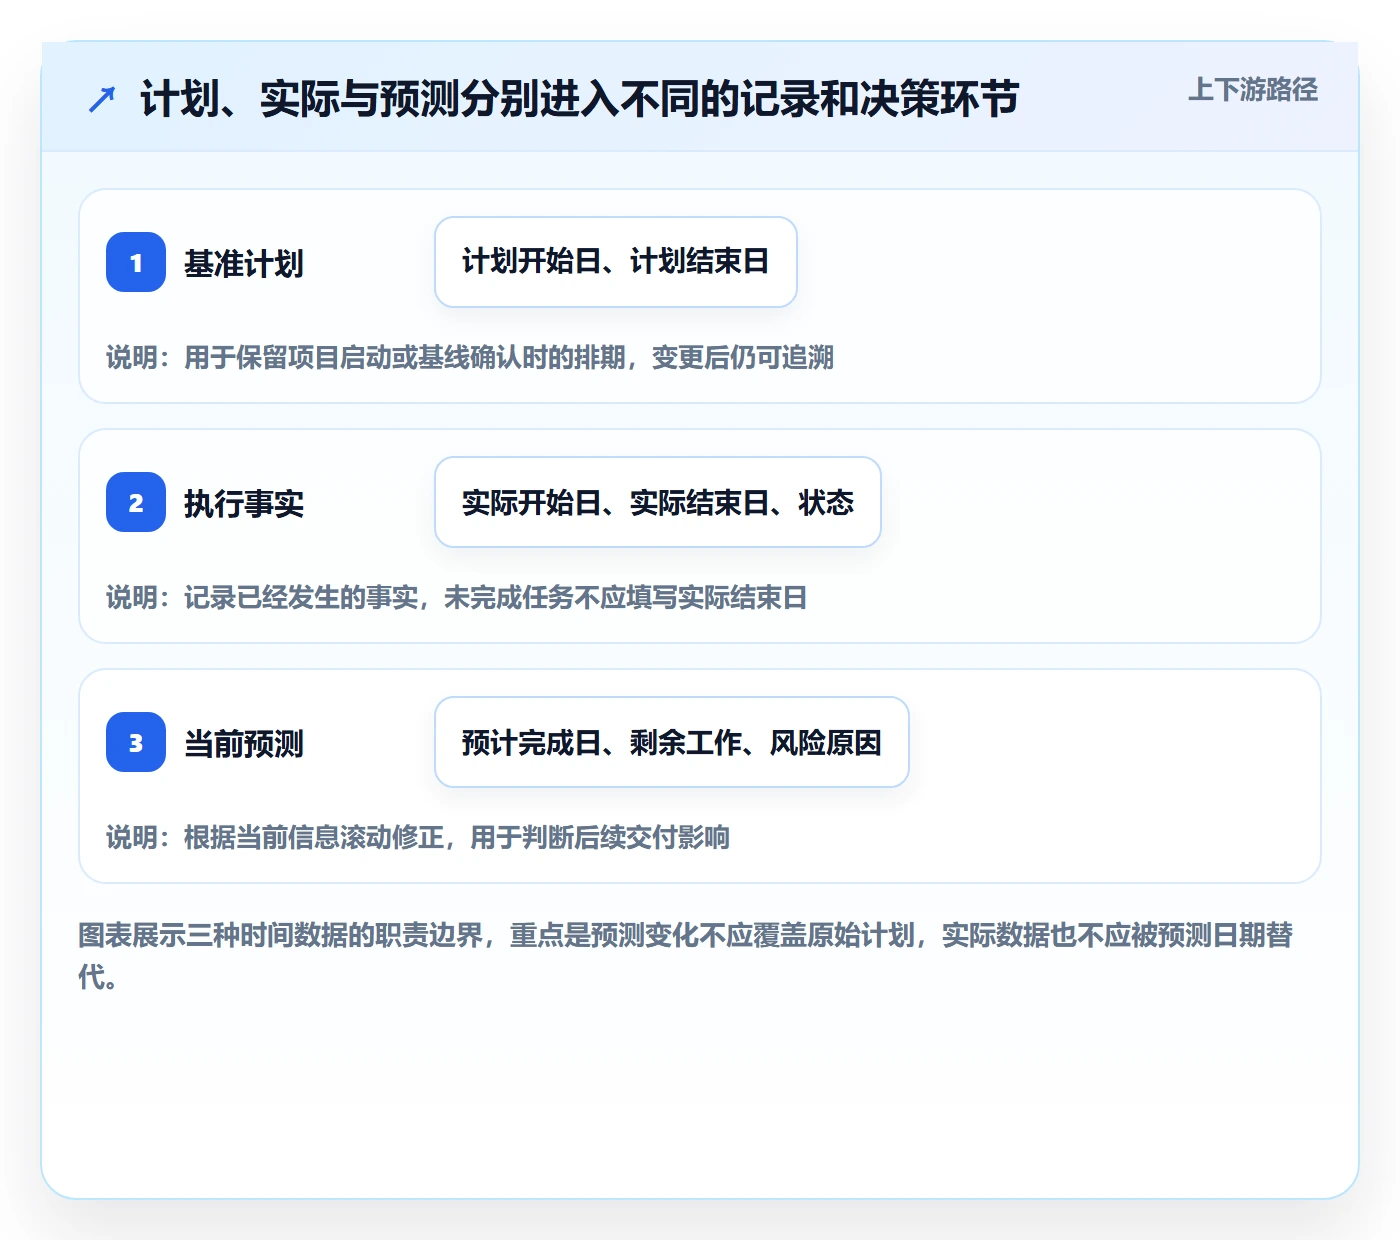Click the 当前预测 step title

point(243,744)
